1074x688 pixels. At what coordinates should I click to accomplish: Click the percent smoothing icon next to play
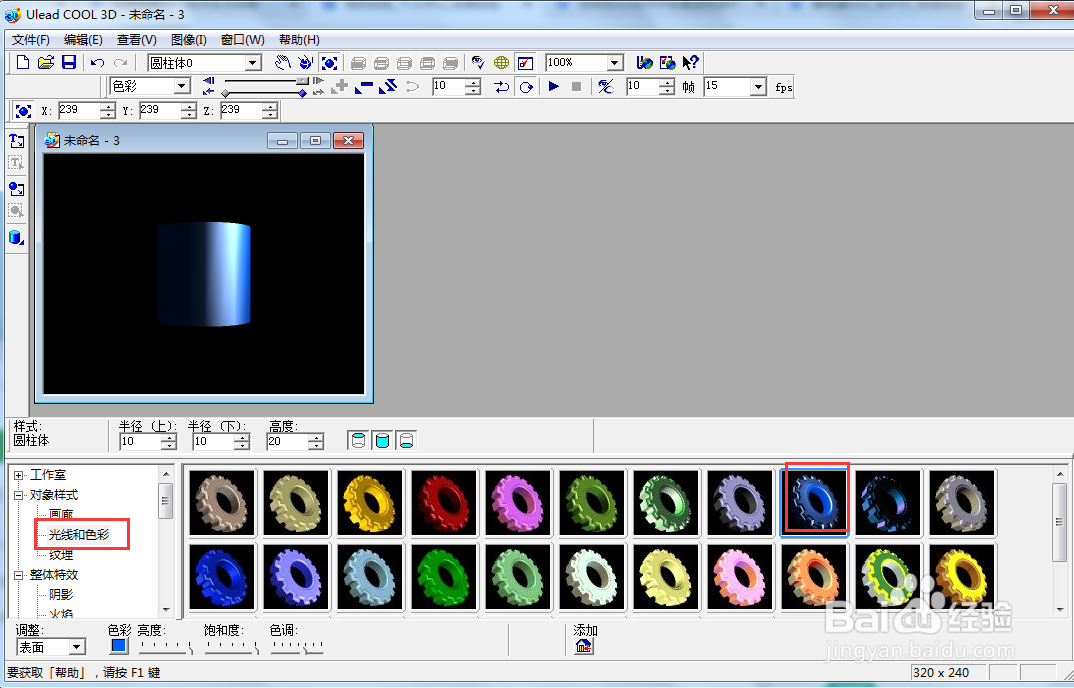tap(605, 86)
